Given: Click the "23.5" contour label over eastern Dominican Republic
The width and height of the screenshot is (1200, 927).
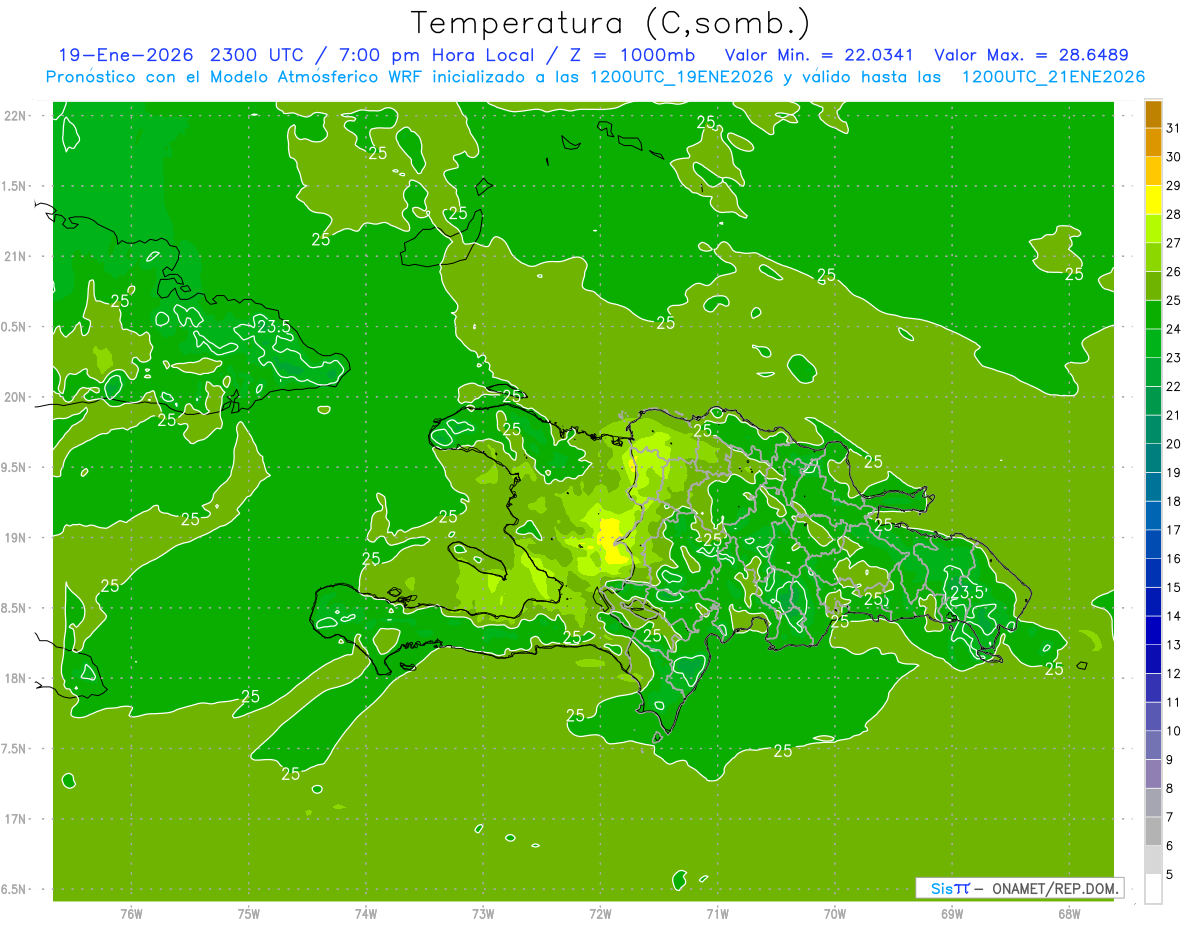Looking at the screenshot, I should pyautogui.click(x=967, y=592).
